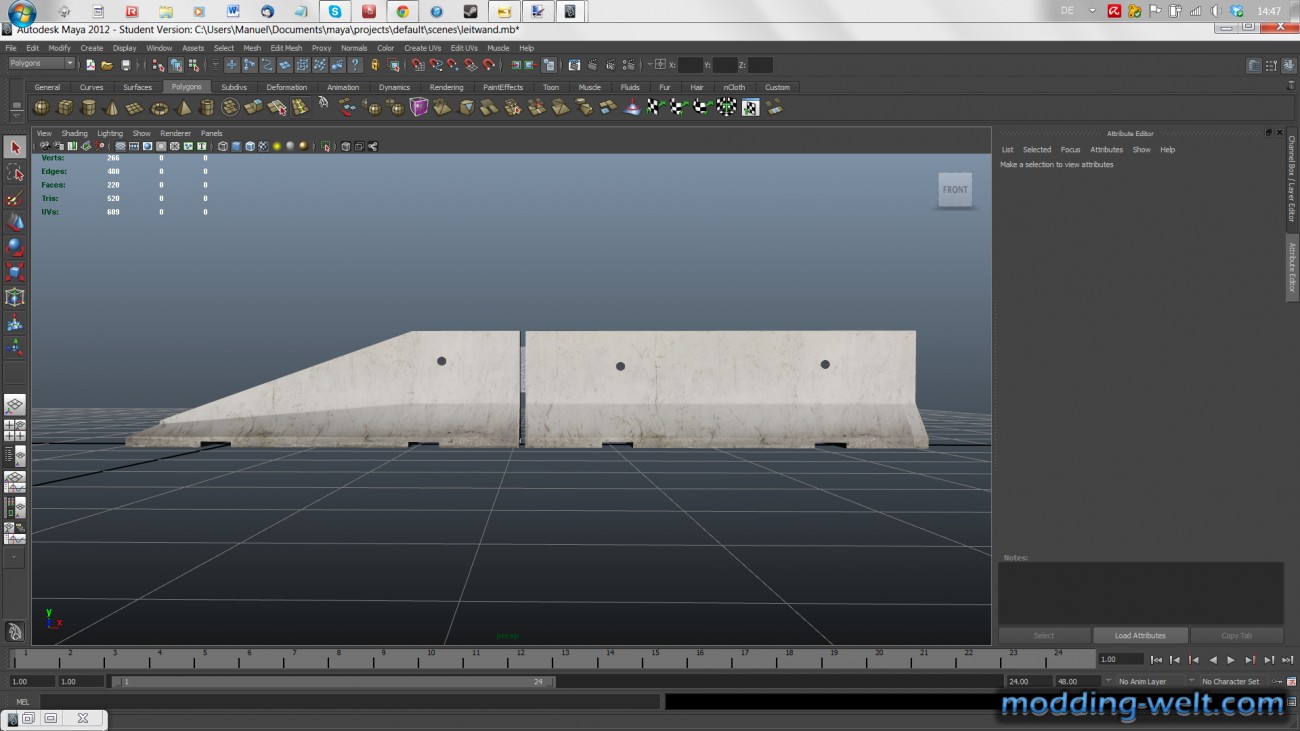Create a polygon cylinder from shelf
The height and width of the screenshot is (731, 1300).
(x=88, y=107)
